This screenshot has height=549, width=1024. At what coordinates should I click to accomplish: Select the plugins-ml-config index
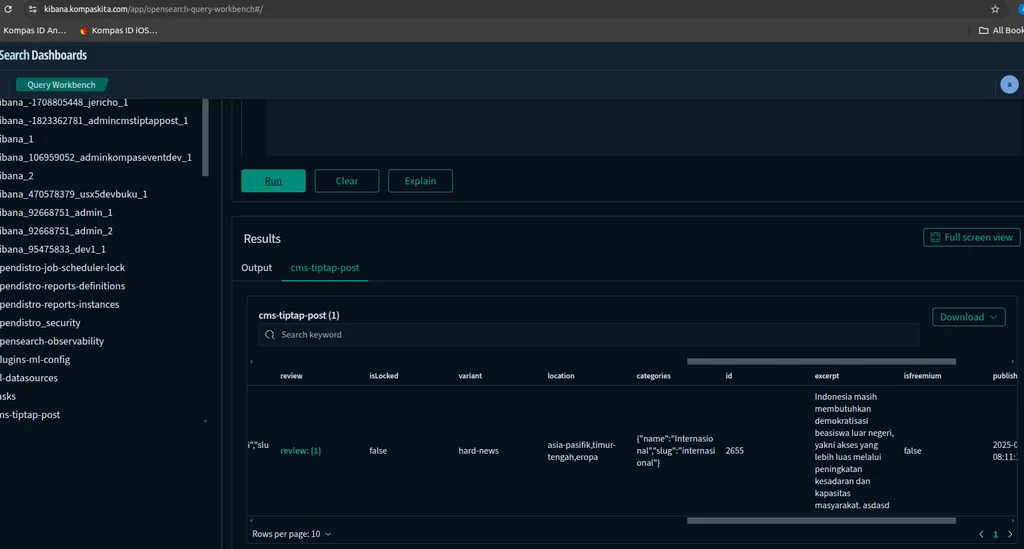click(x=35, y=359)
